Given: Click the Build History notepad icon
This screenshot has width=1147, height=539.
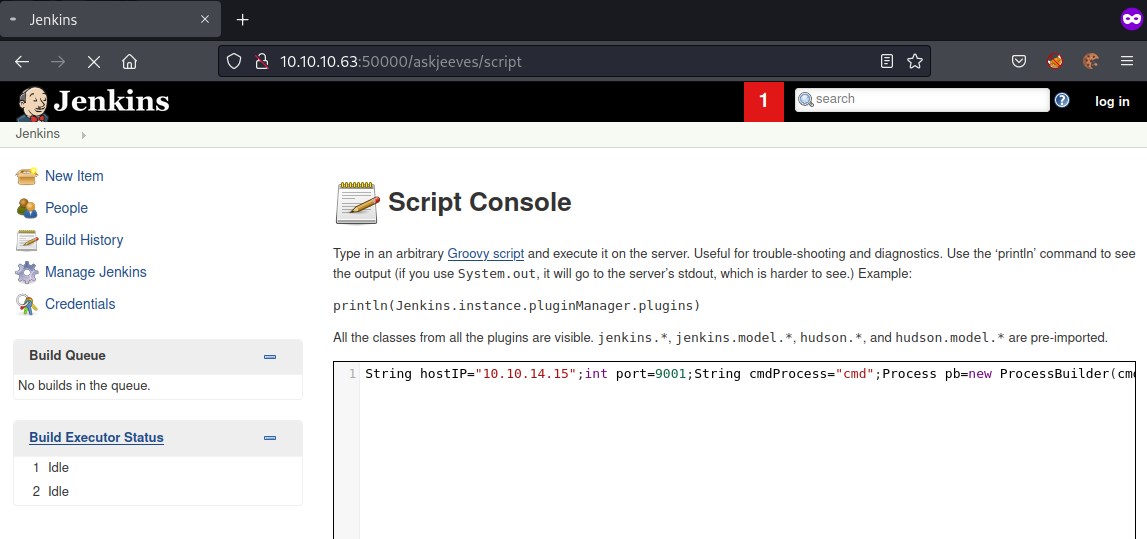Looking at the screenshot, I should pos(27,240).
